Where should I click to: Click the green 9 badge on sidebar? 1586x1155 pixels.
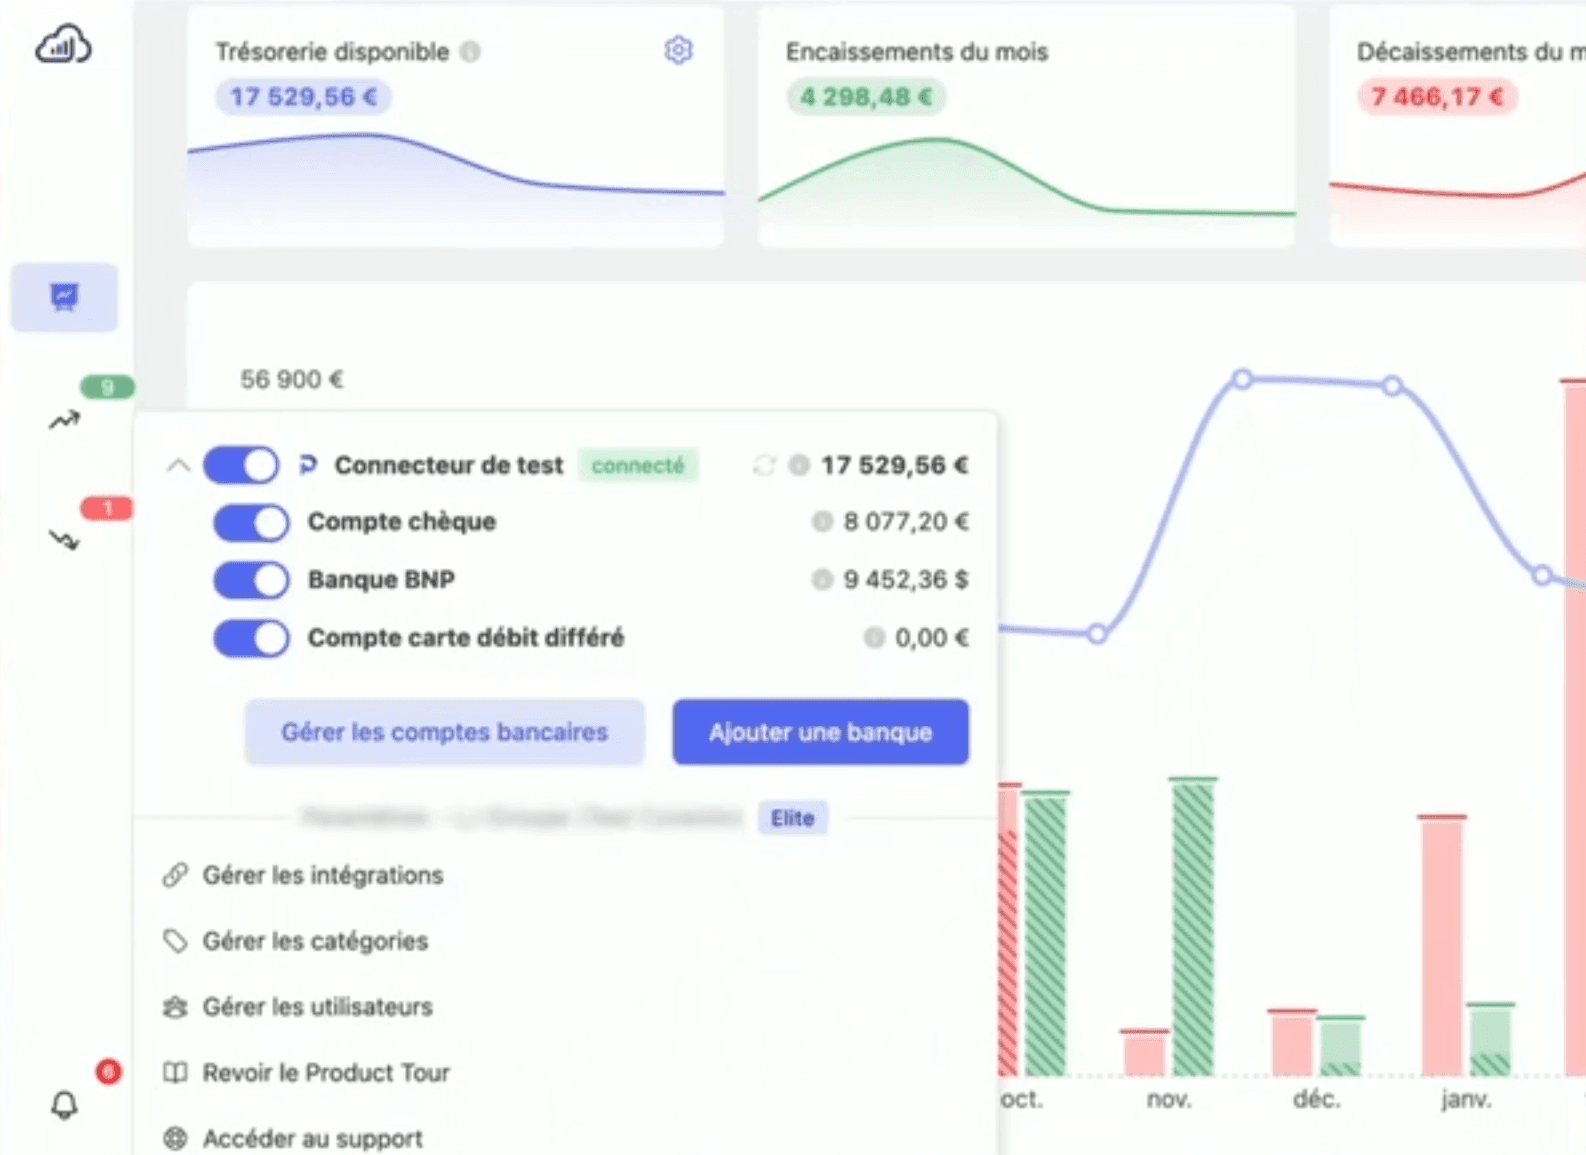click(x=107, y=387)
